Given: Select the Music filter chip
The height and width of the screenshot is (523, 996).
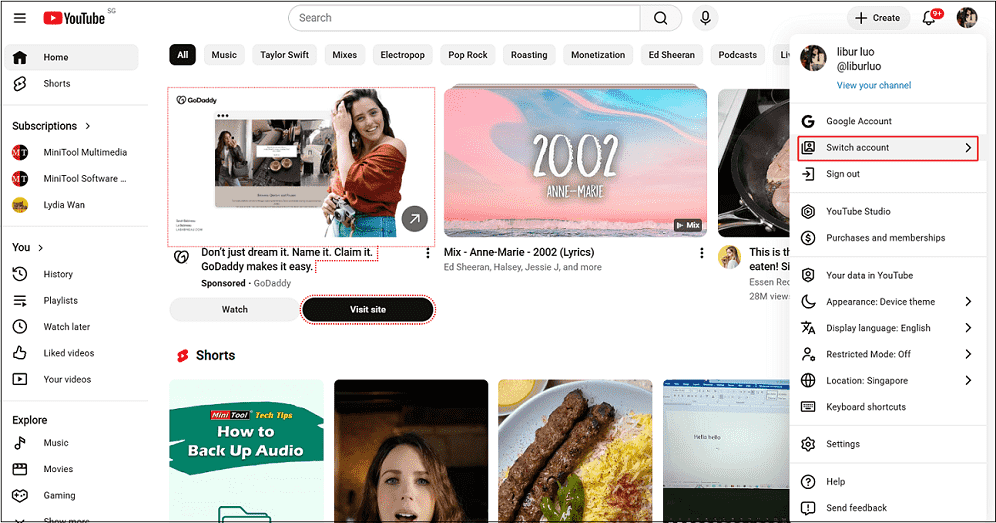Looking at the screenshot, I should pyautogui.click(x=224, y=55).
